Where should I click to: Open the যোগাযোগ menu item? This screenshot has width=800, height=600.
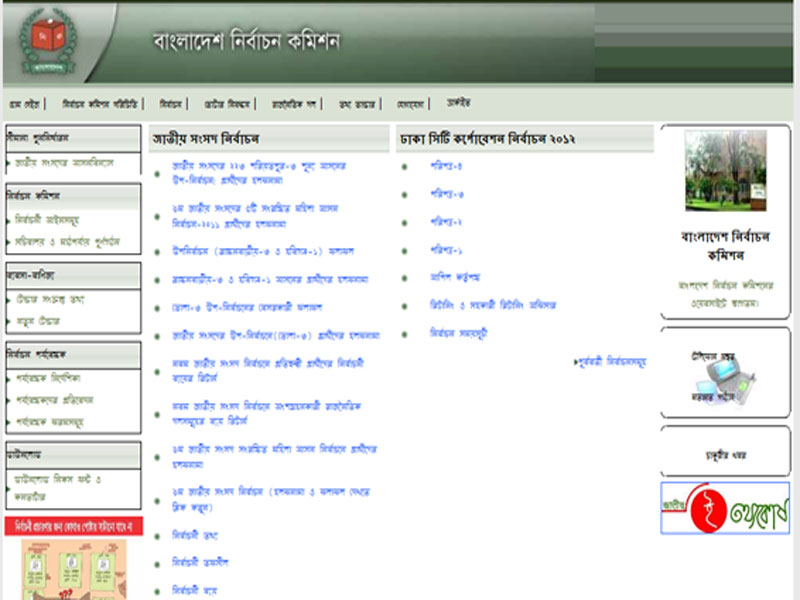pos(410,104)
